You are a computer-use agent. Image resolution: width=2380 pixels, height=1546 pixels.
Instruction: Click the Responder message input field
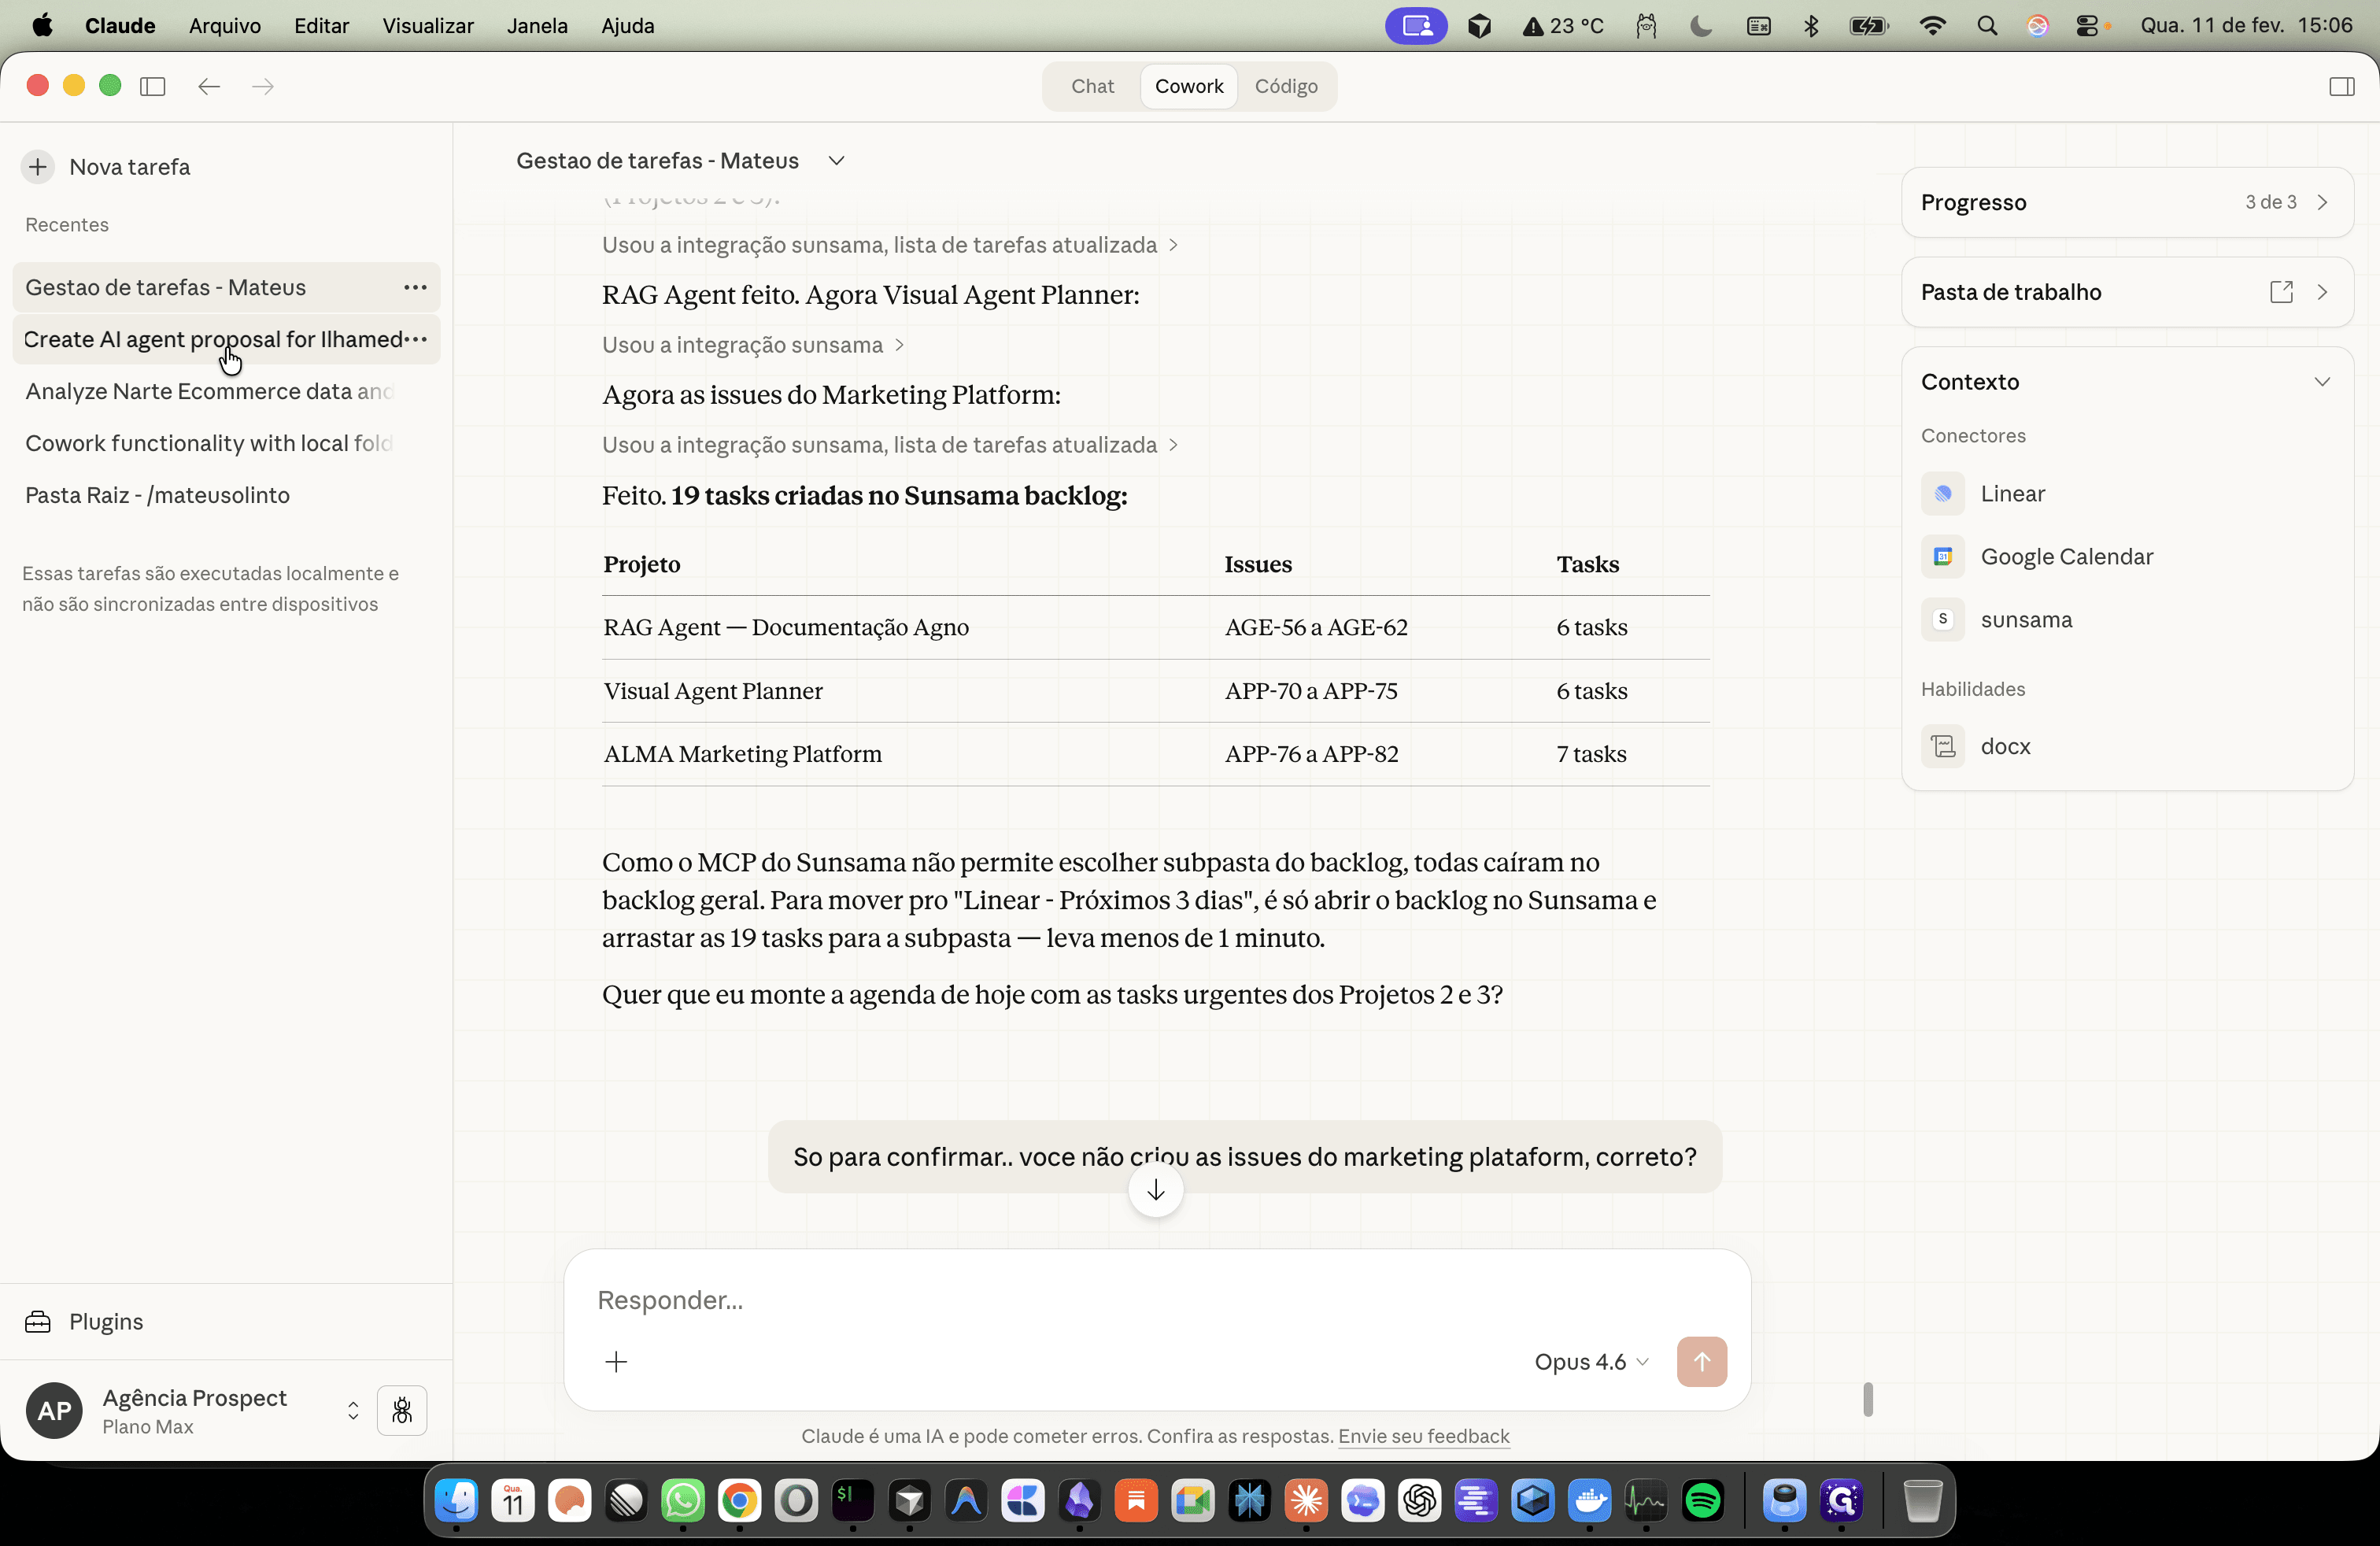click(x=1157, y=1300)
